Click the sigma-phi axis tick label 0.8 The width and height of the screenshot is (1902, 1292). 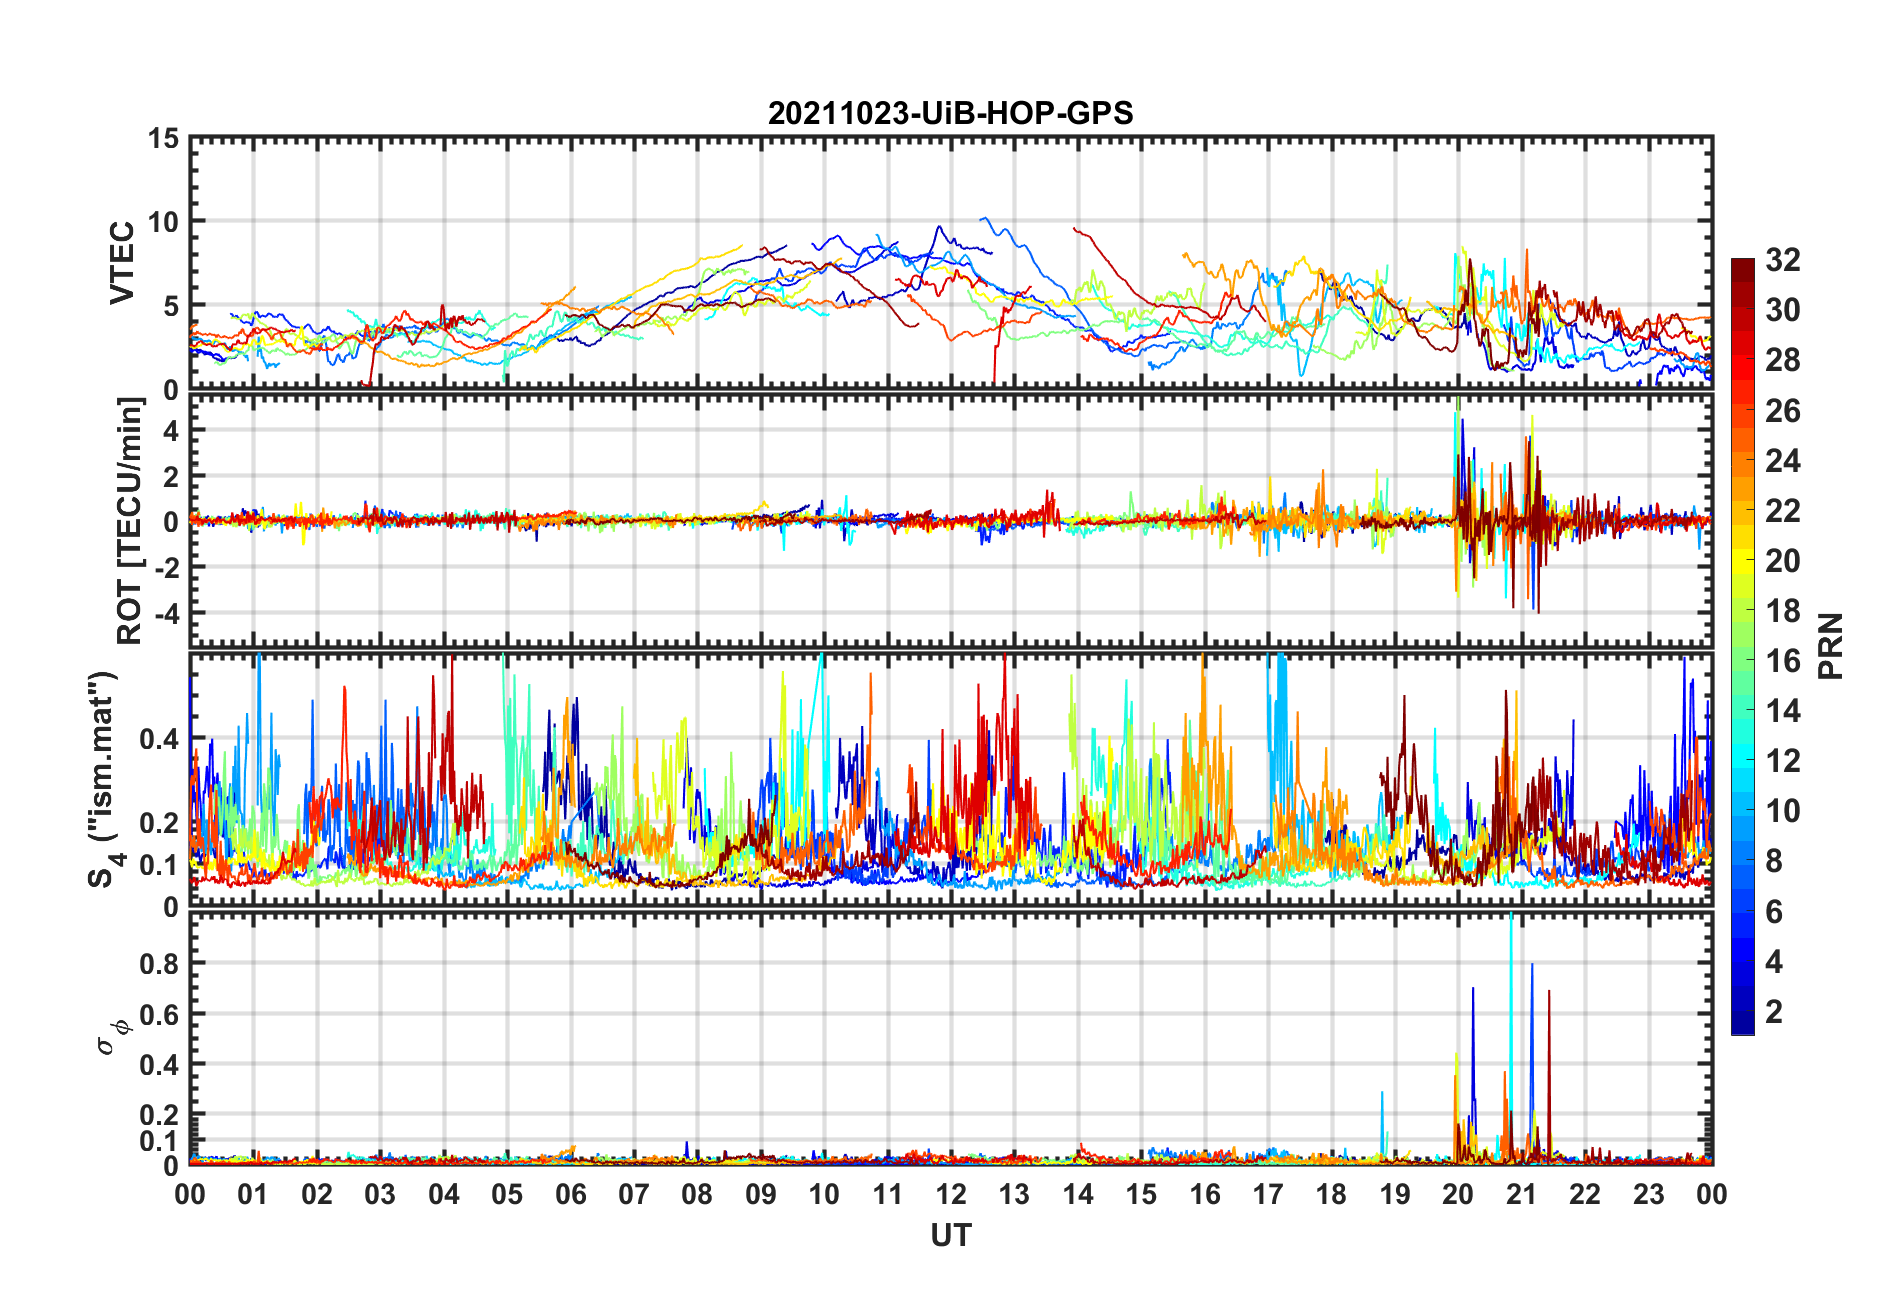159,963
